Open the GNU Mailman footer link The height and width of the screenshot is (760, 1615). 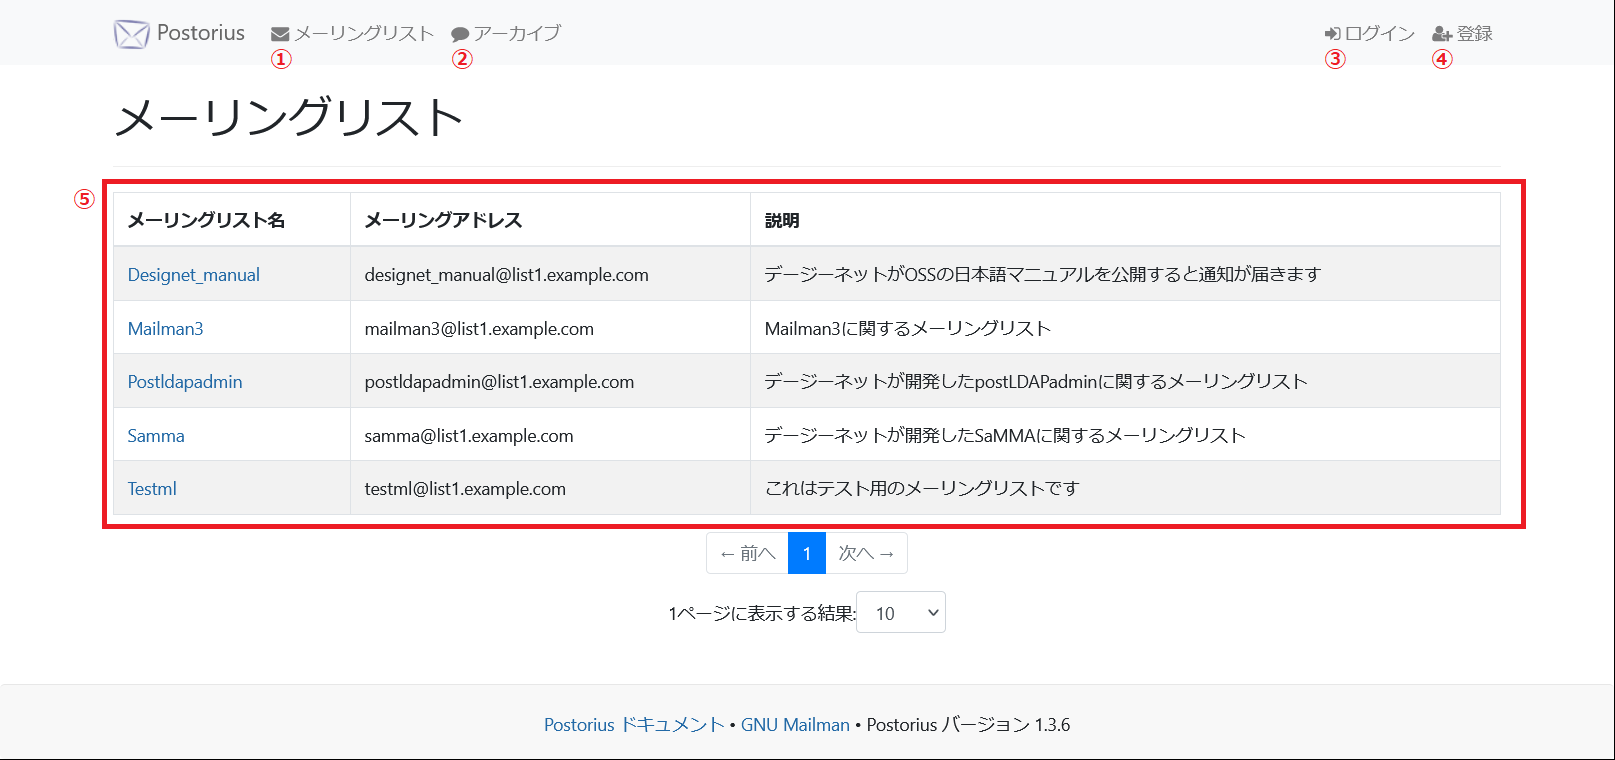pyautogui.click(x=795, y=725)
